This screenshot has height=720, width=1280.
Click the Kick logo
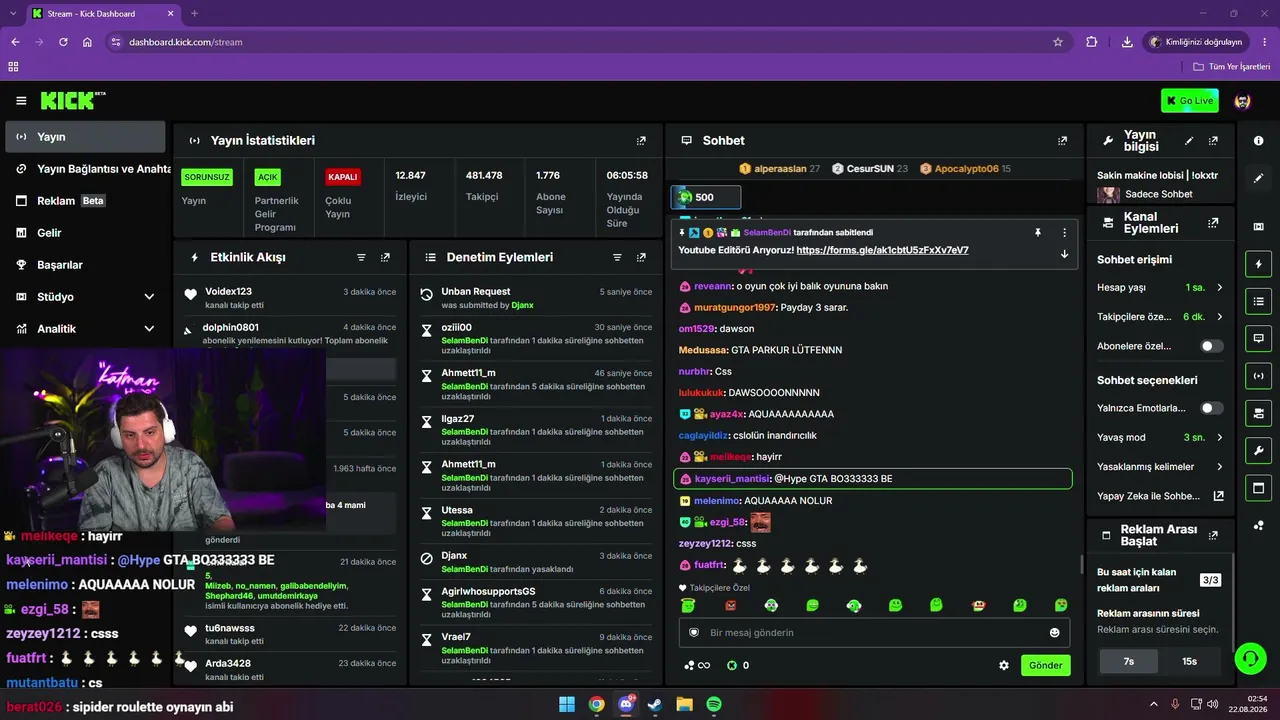(x=73, y=100)
